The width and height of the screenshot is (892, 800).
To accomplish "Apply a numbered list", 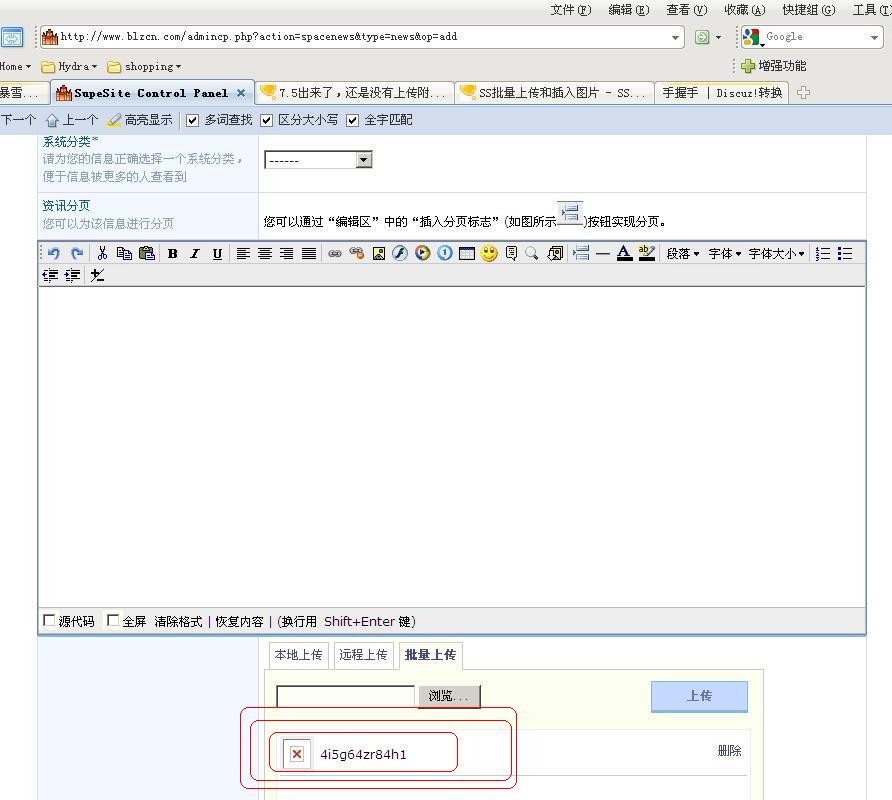I will coord(823,254).
